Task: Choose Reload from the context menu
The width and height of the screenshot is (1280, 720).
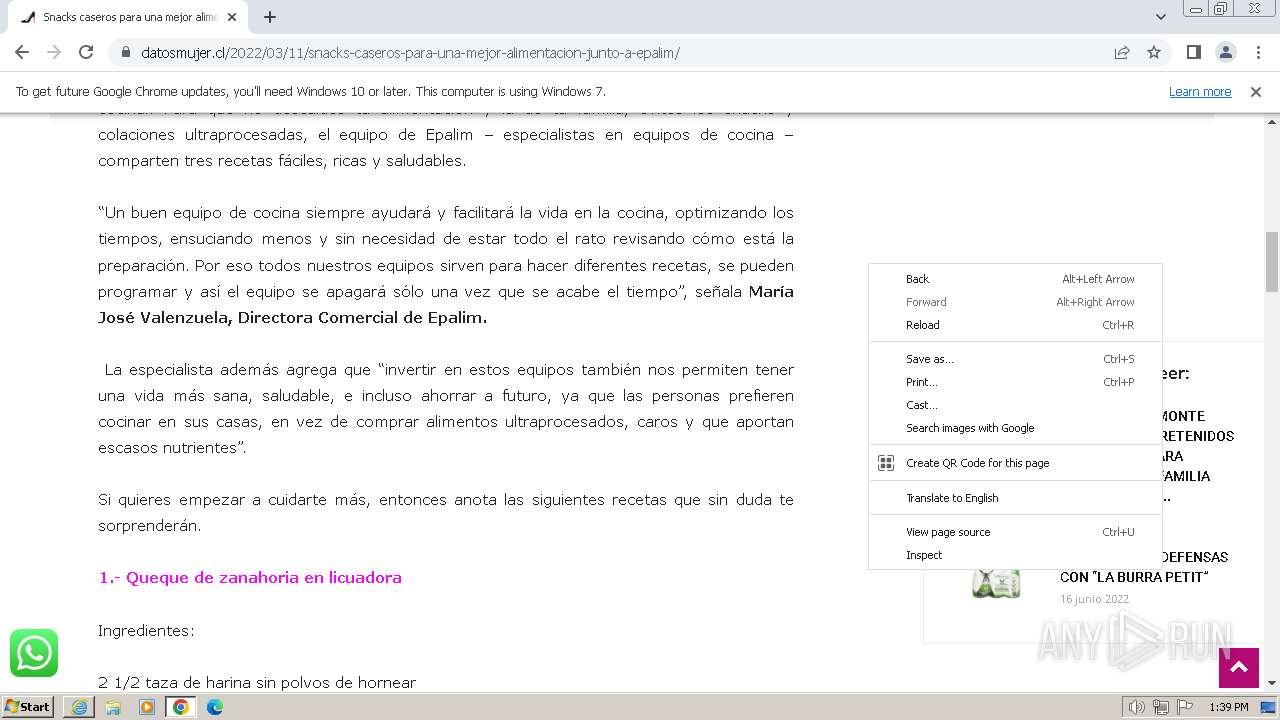Action: tap(1015, 325)
